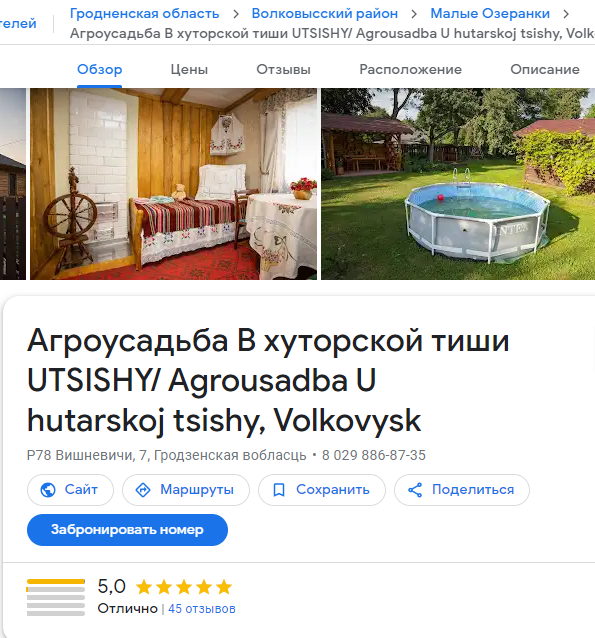
Task: Open the swimming pool garden photo
Action: [x=458, y=184]
